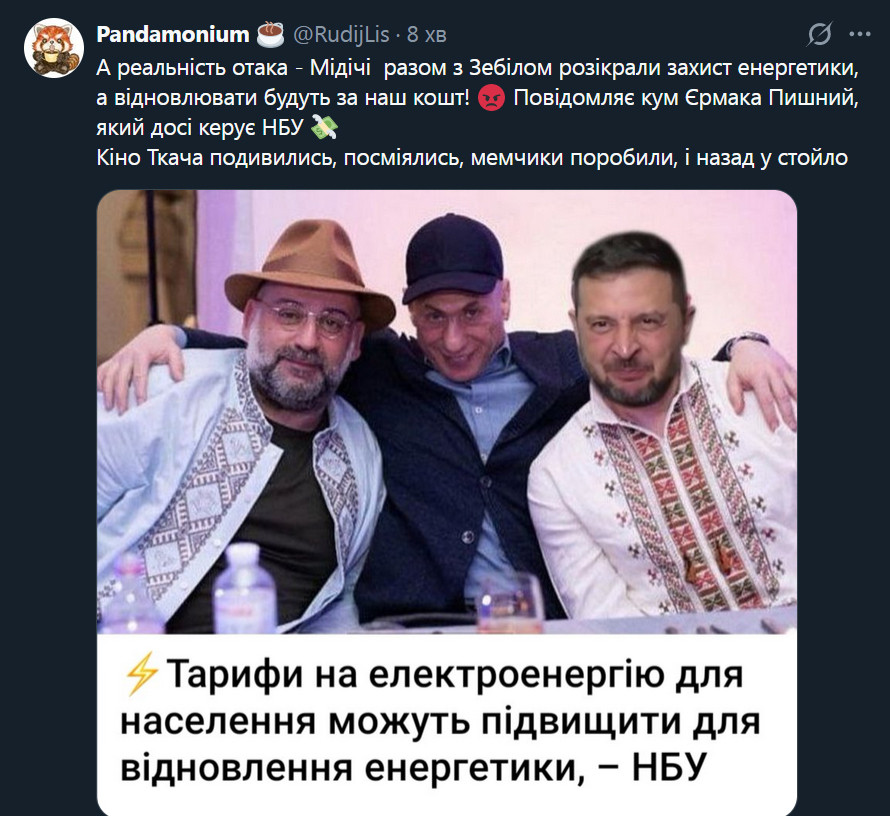Image resolution: width=890 pixels, height=816 pixels.
Task: Open the @RudijLis handle link
Action: click(x=341, y=35)
